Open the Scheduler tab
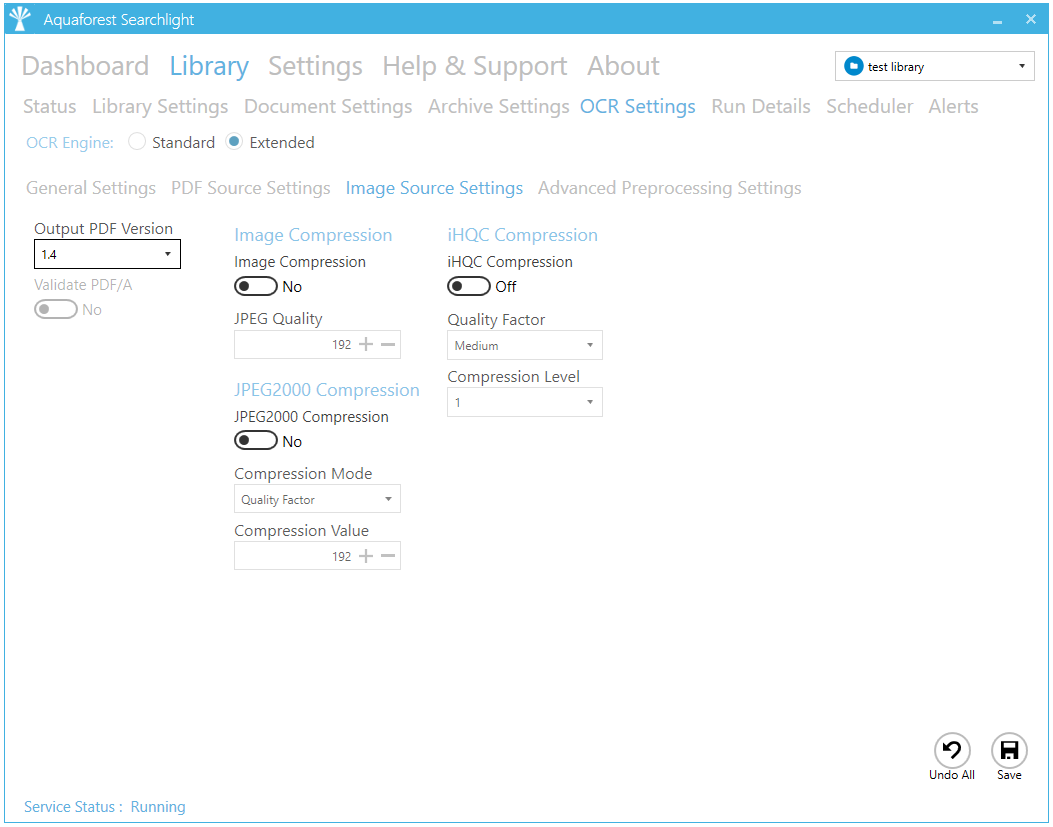This screenshot has height=827, width=1053. [x=869, y=107]
